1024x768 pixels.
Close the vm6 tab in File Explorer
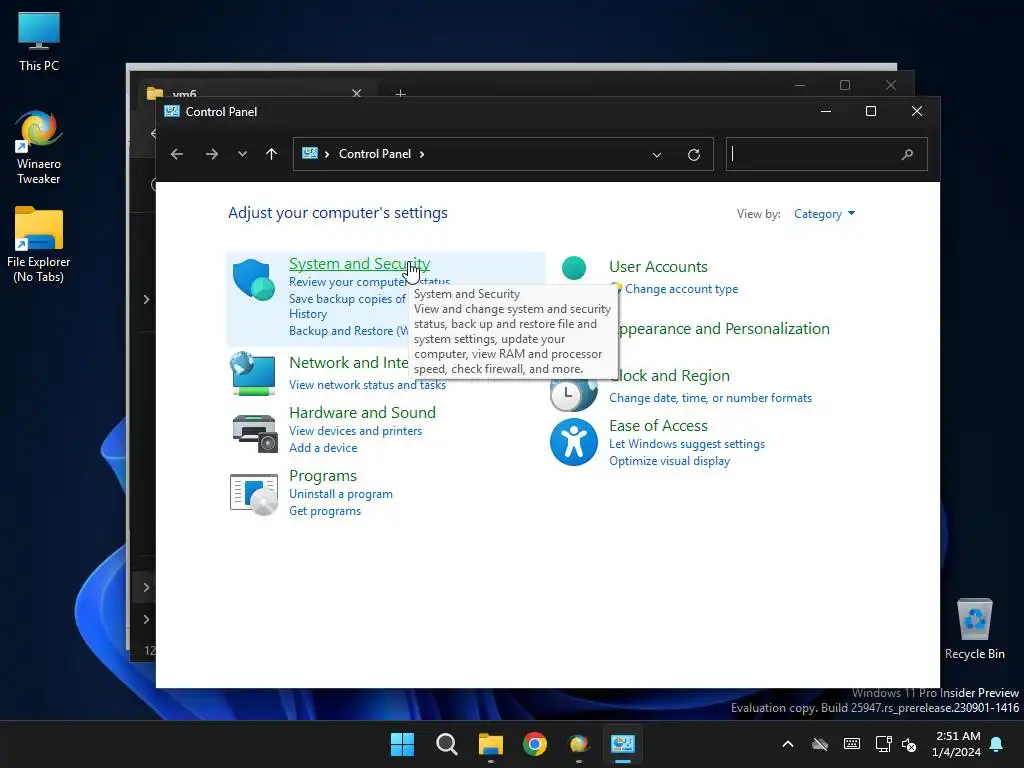pyautogui.click(x=357, y=93)
